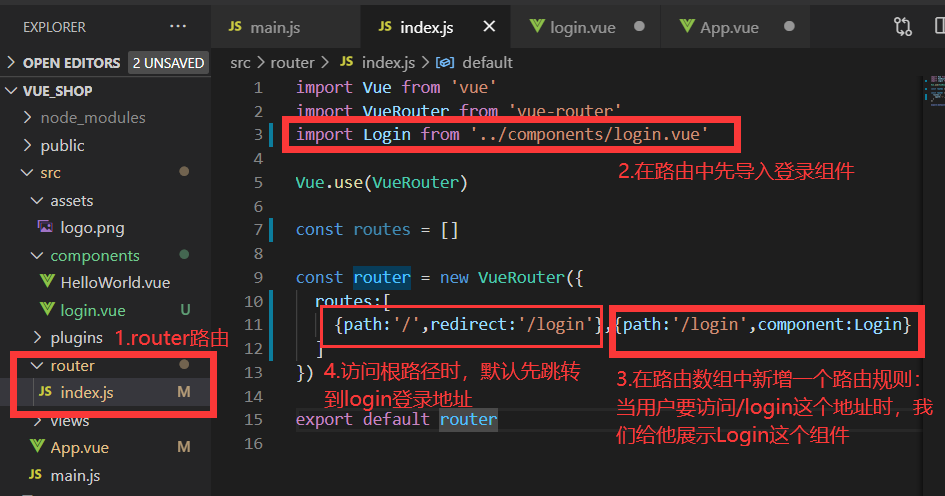Click 'export default router' code line
945x496 pixels.
pyautogui.click(x=397, y=419)
